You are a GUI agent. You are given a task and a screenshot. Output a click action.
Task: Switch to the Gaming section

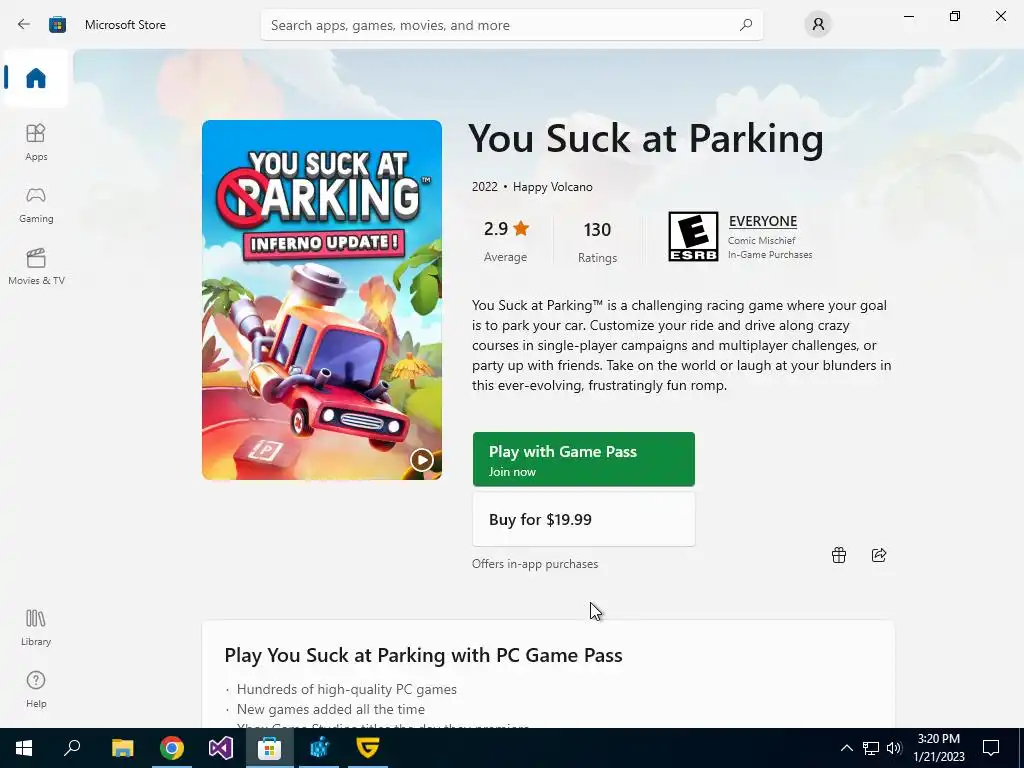click(36, 204)
